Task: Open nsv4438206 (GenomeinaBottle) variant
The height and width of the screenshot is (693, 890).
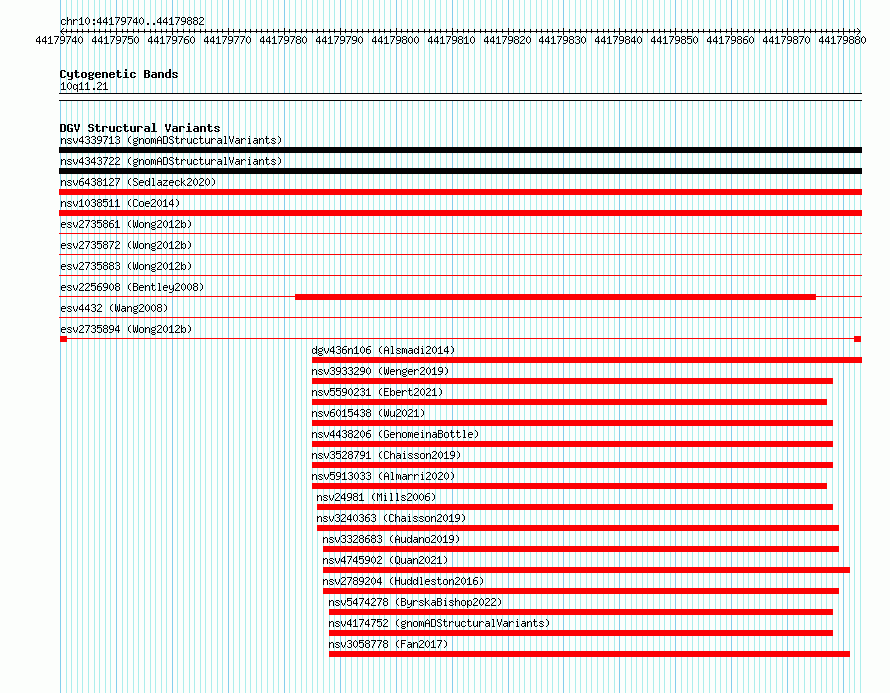Action: click(395, 434)
